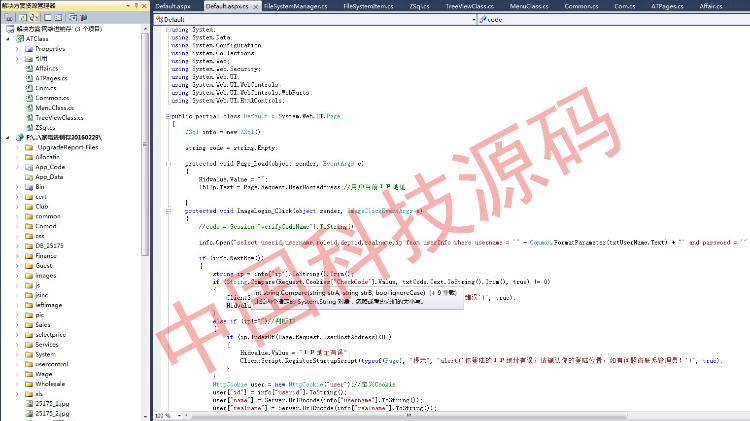The image size is (750, 421).
Task: Collapse the ATClass project node
Action: (8, 39)
